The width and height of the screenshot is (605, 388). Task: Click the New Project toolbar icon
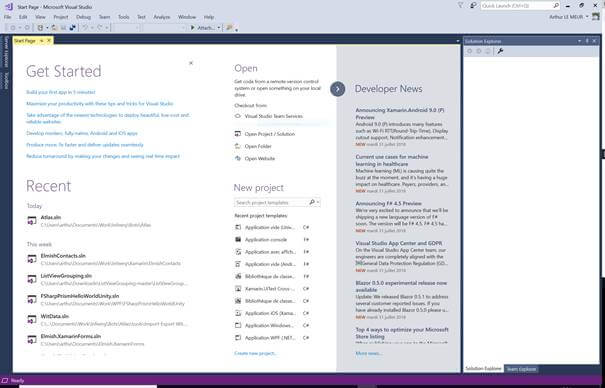pos(40,28)
